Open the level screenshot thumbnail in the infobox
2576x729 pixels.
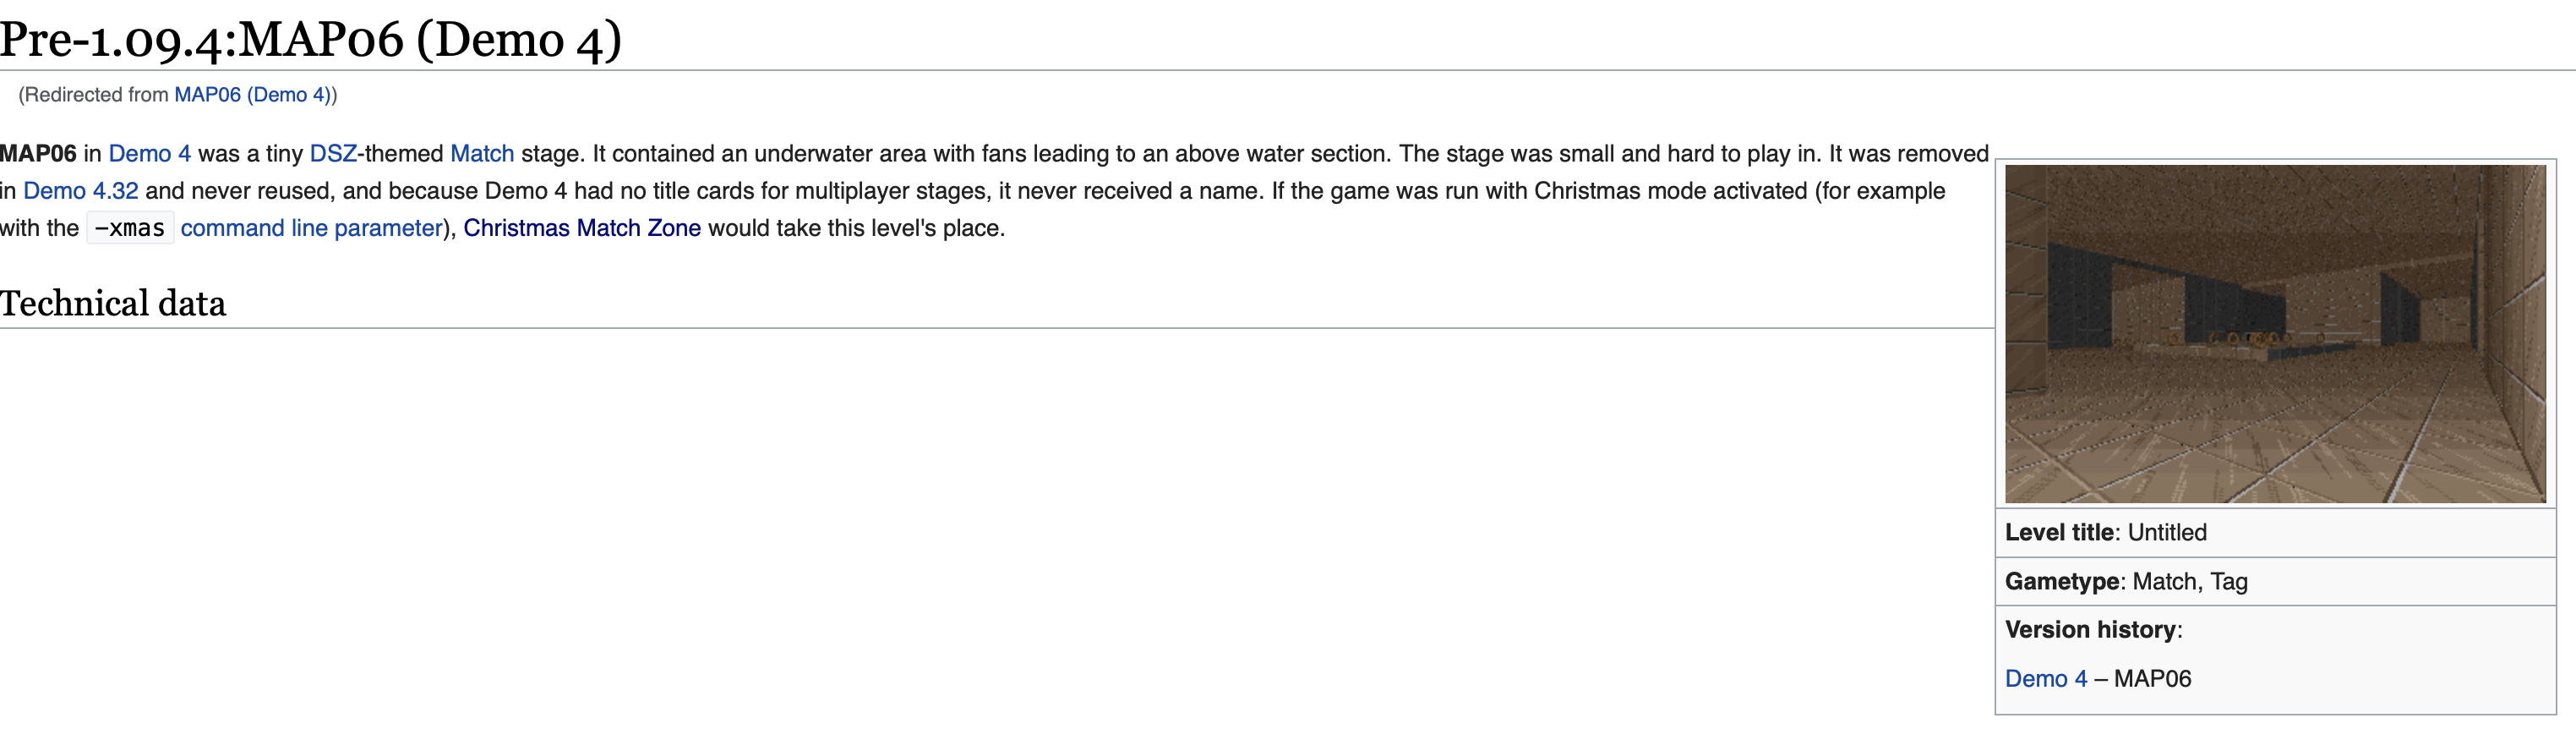coord(2275,334)
